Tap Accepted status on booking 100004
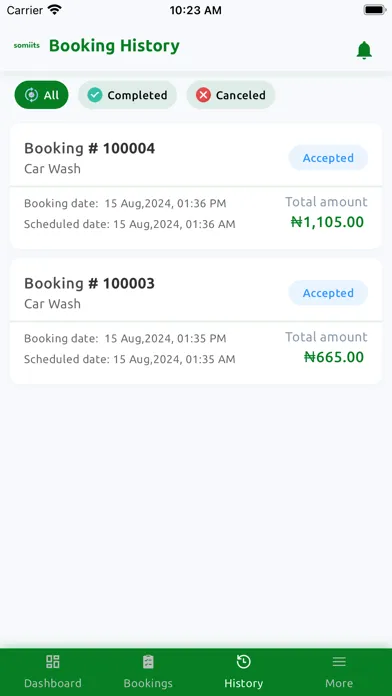 tap(328, 158)
